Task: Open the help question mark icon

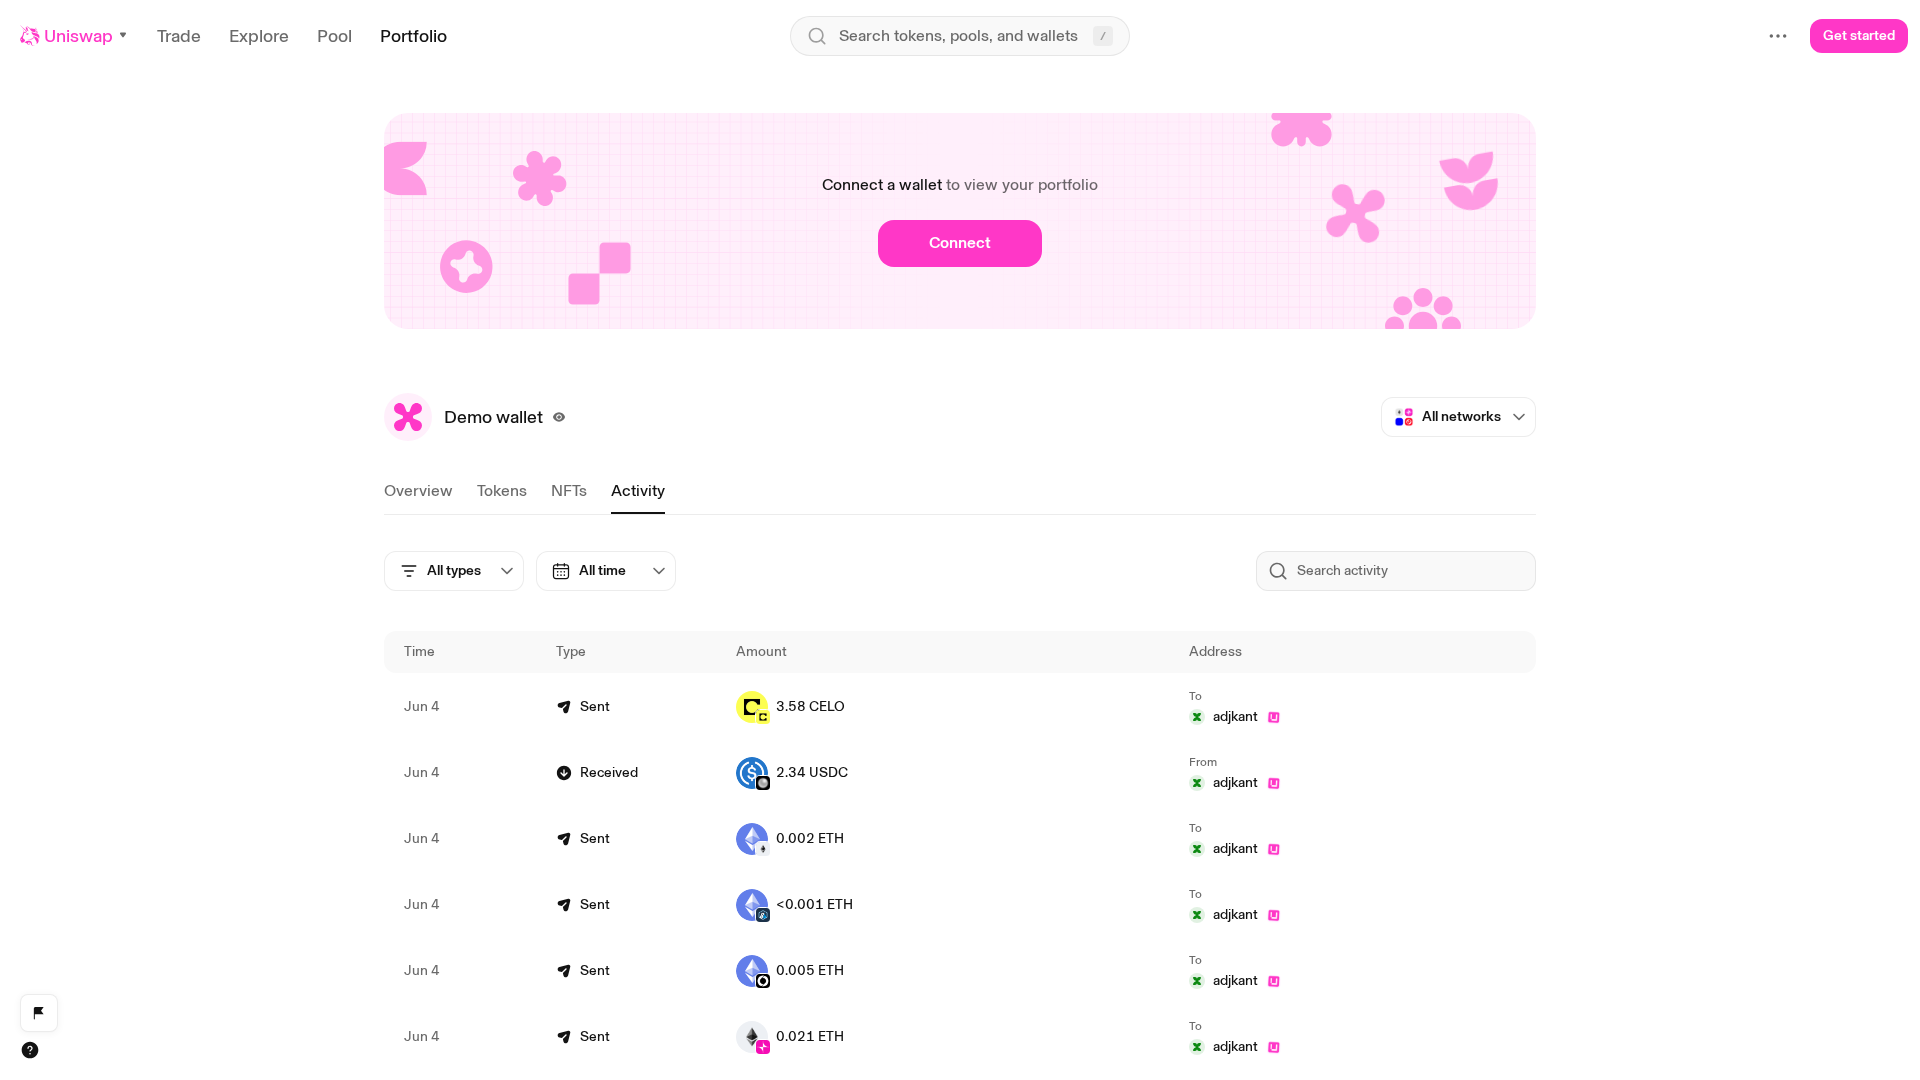Action: pyautogui.click(x=30, y=1050)
